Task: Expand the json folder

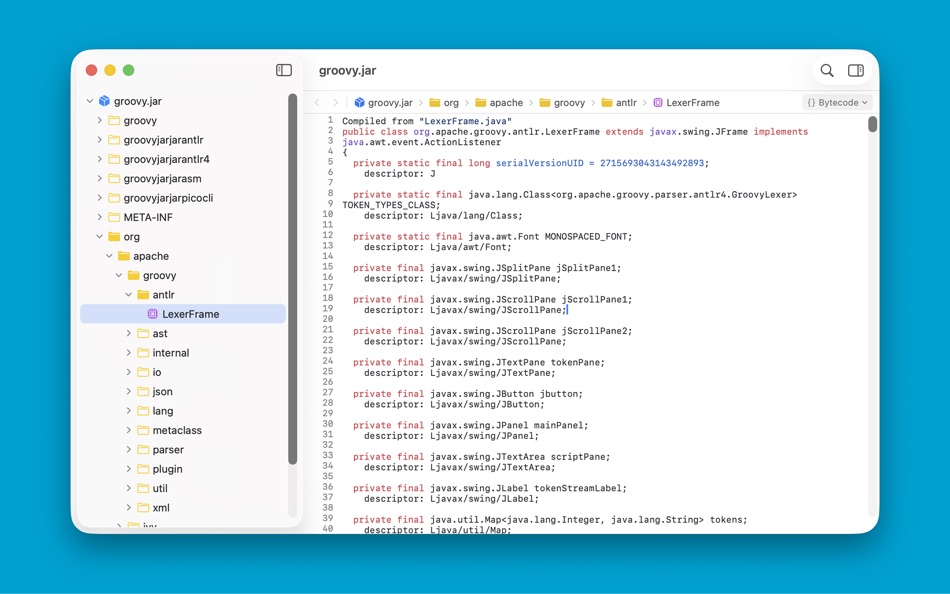Action: tap(128, 391)
